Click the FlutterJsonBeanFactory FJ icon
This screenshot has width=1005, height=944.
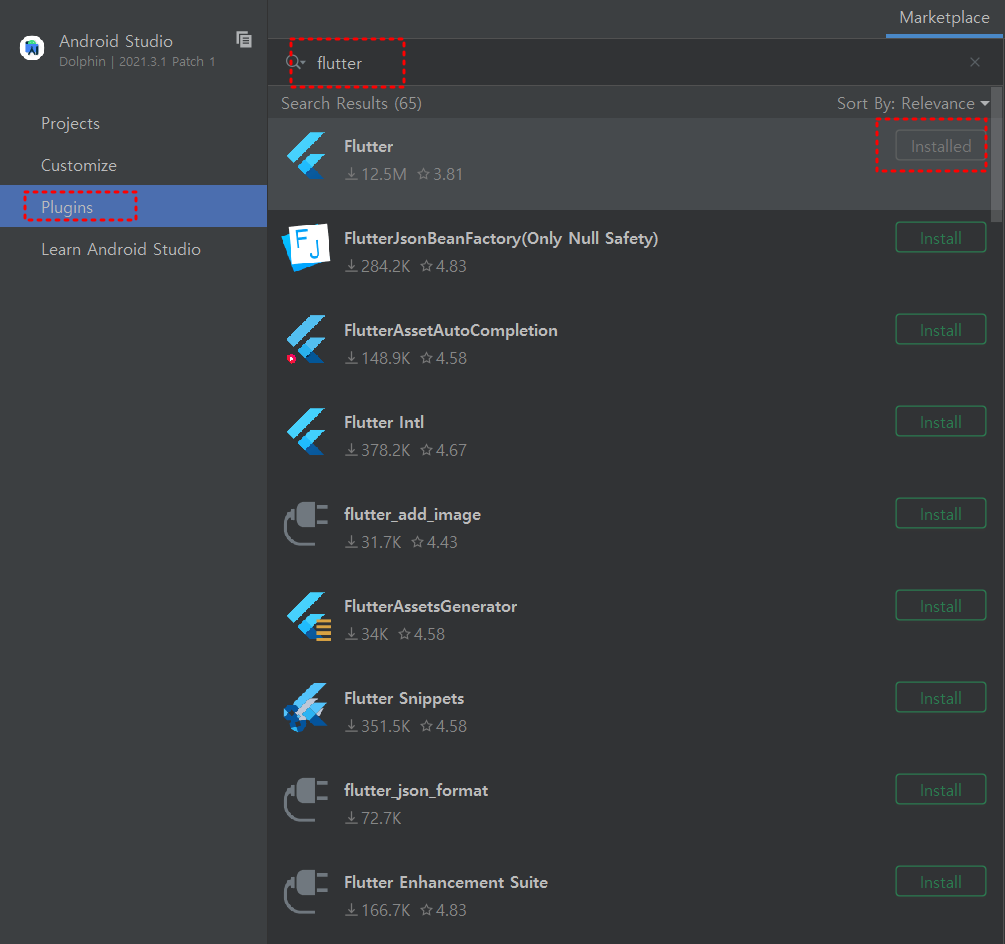pos(306,247)
